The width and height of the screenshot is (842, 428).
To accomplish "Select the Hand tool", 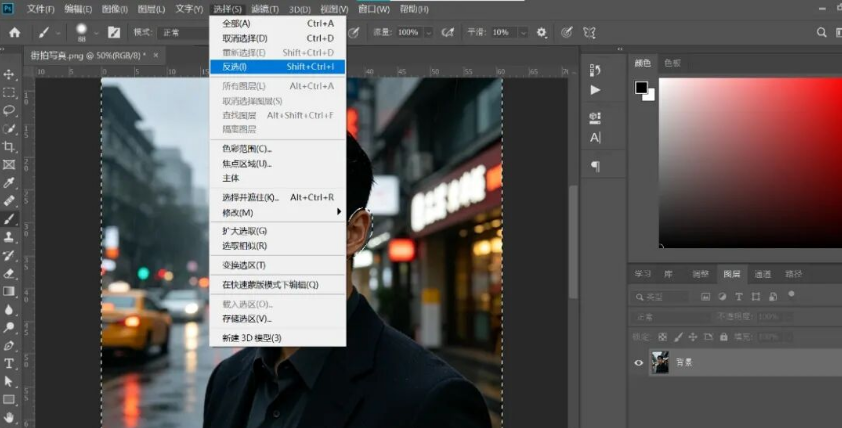I will pos(9,417).
